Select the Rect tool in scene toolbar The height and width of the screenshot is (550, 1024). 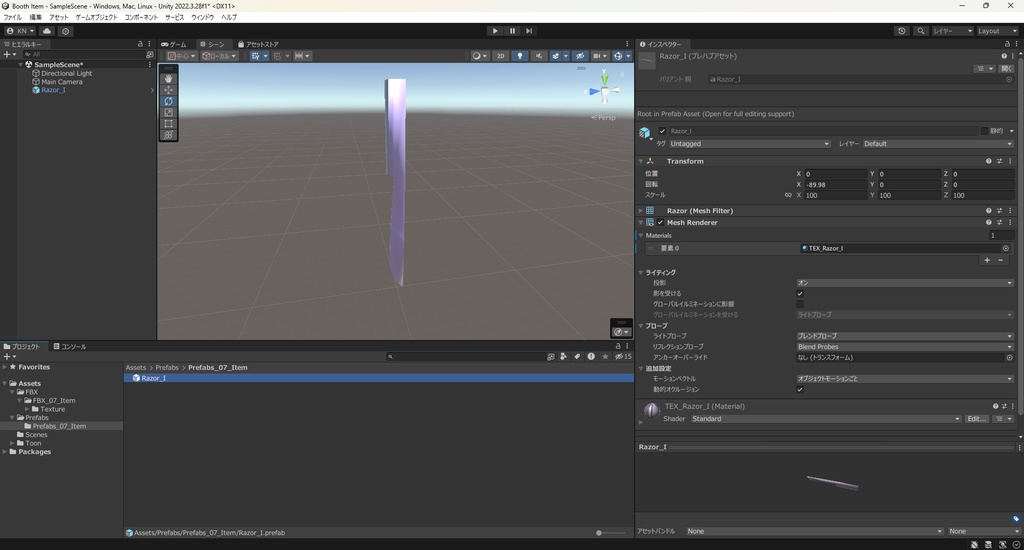click(x=168, y=123)
